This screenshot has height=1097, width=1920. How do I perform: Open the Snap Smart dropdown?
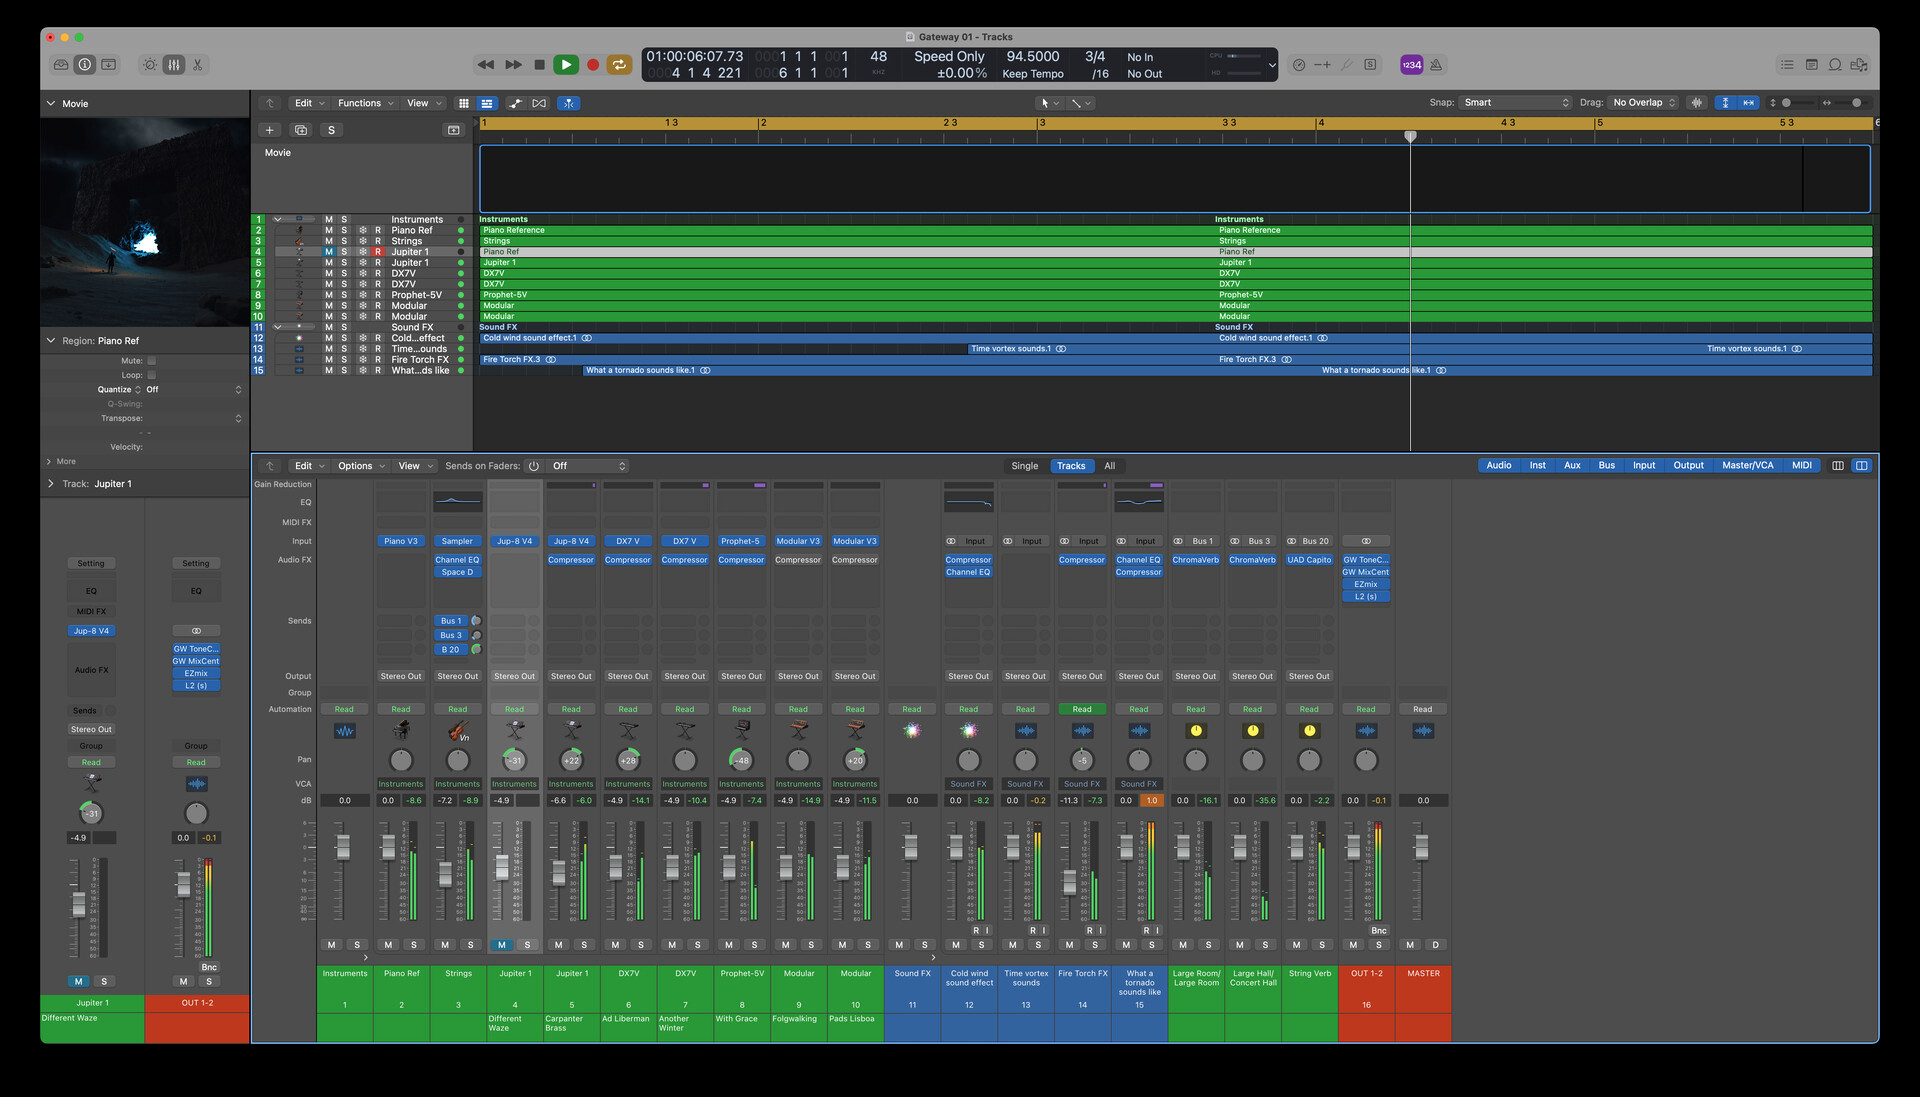(1515, 103)
